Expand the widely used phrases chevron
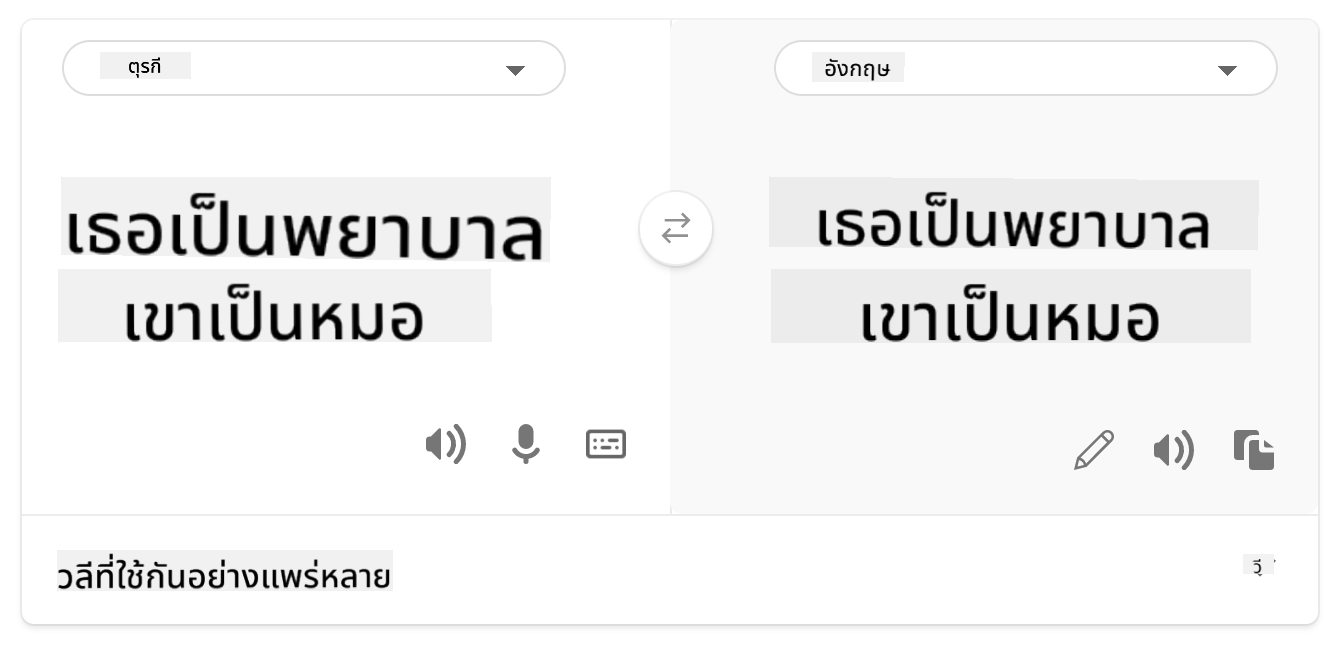The height and width of the screenshot is (660, 1344). [x=1259, y=567]
